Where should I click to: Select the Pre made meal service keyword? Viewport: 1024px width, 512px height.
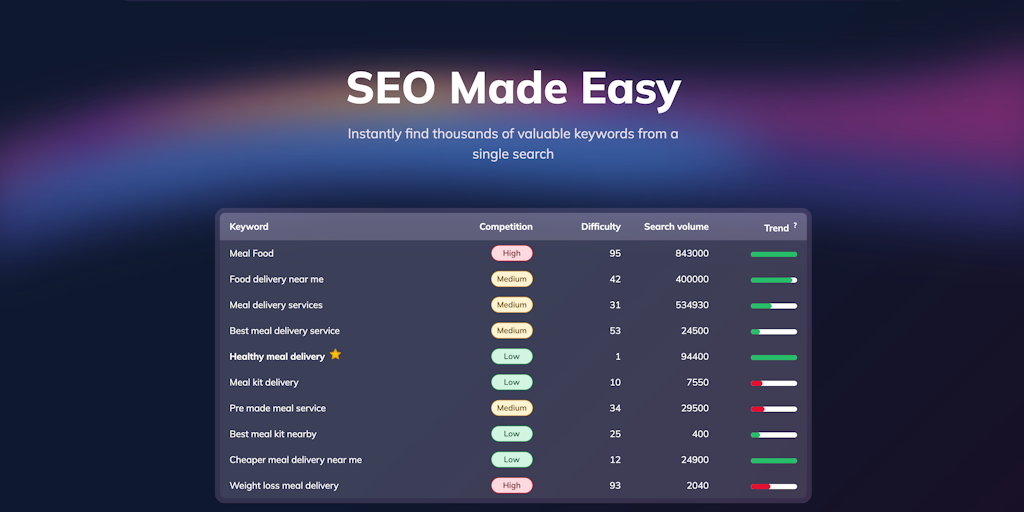pos(278,408)
